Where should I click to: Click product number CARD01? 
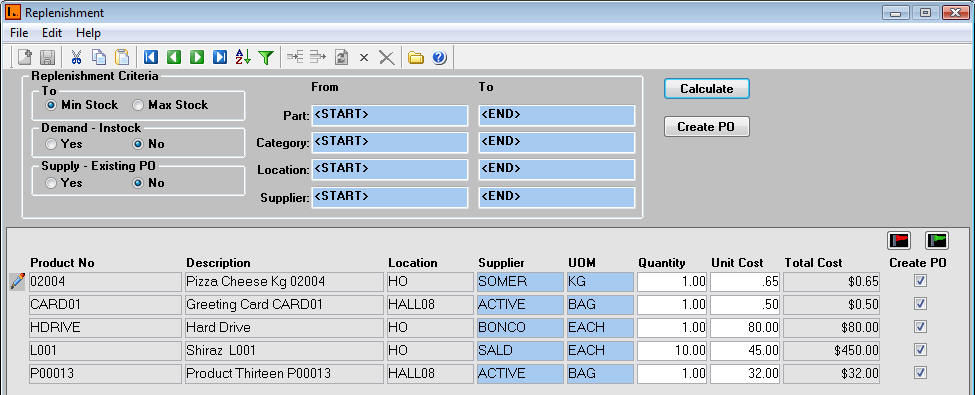click(105, 305)
